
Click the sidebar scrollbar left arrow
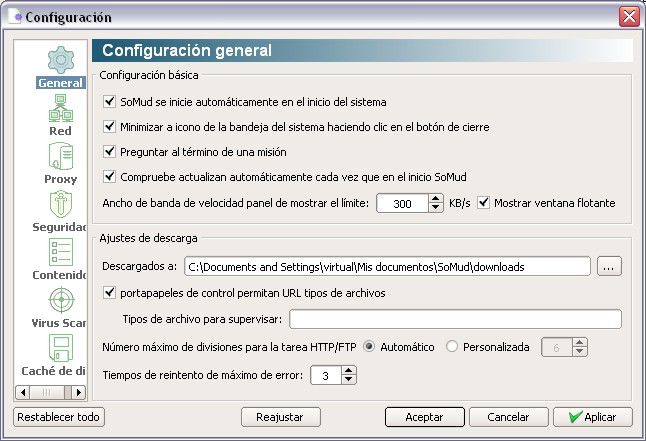pyautogui.click(x=23, y=392)
